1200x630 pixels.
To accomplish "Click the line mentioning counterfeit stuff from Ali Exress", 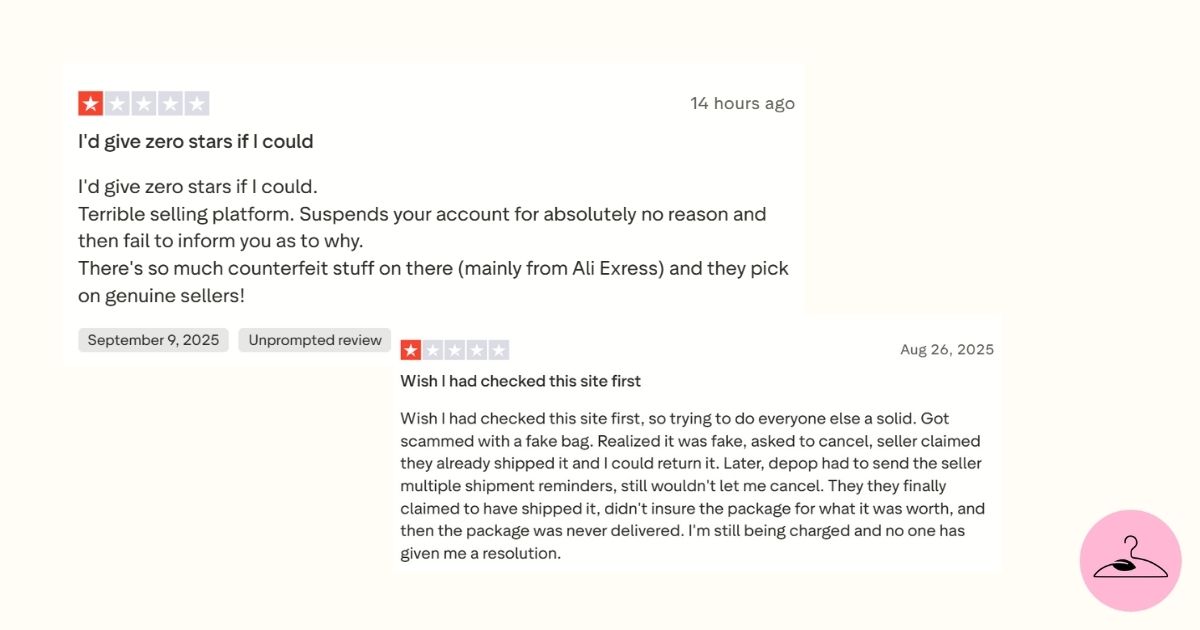I will click(432, 269).
